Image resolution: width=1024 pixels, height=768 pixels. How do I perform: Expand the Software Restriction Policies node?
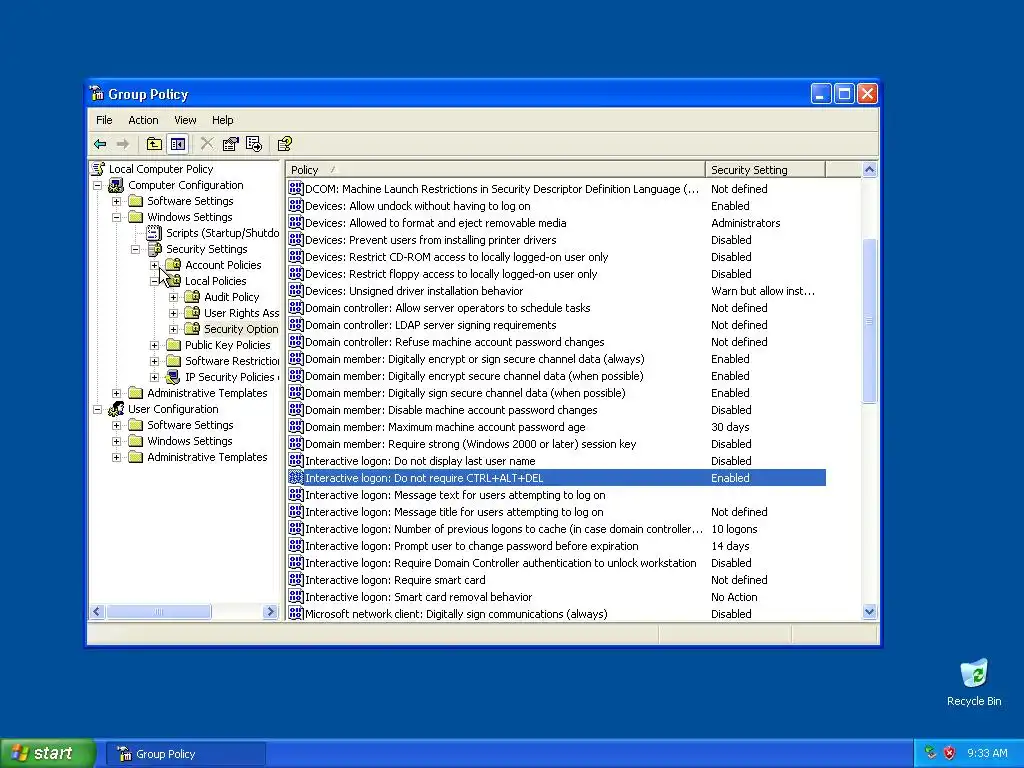coord(154,361)
